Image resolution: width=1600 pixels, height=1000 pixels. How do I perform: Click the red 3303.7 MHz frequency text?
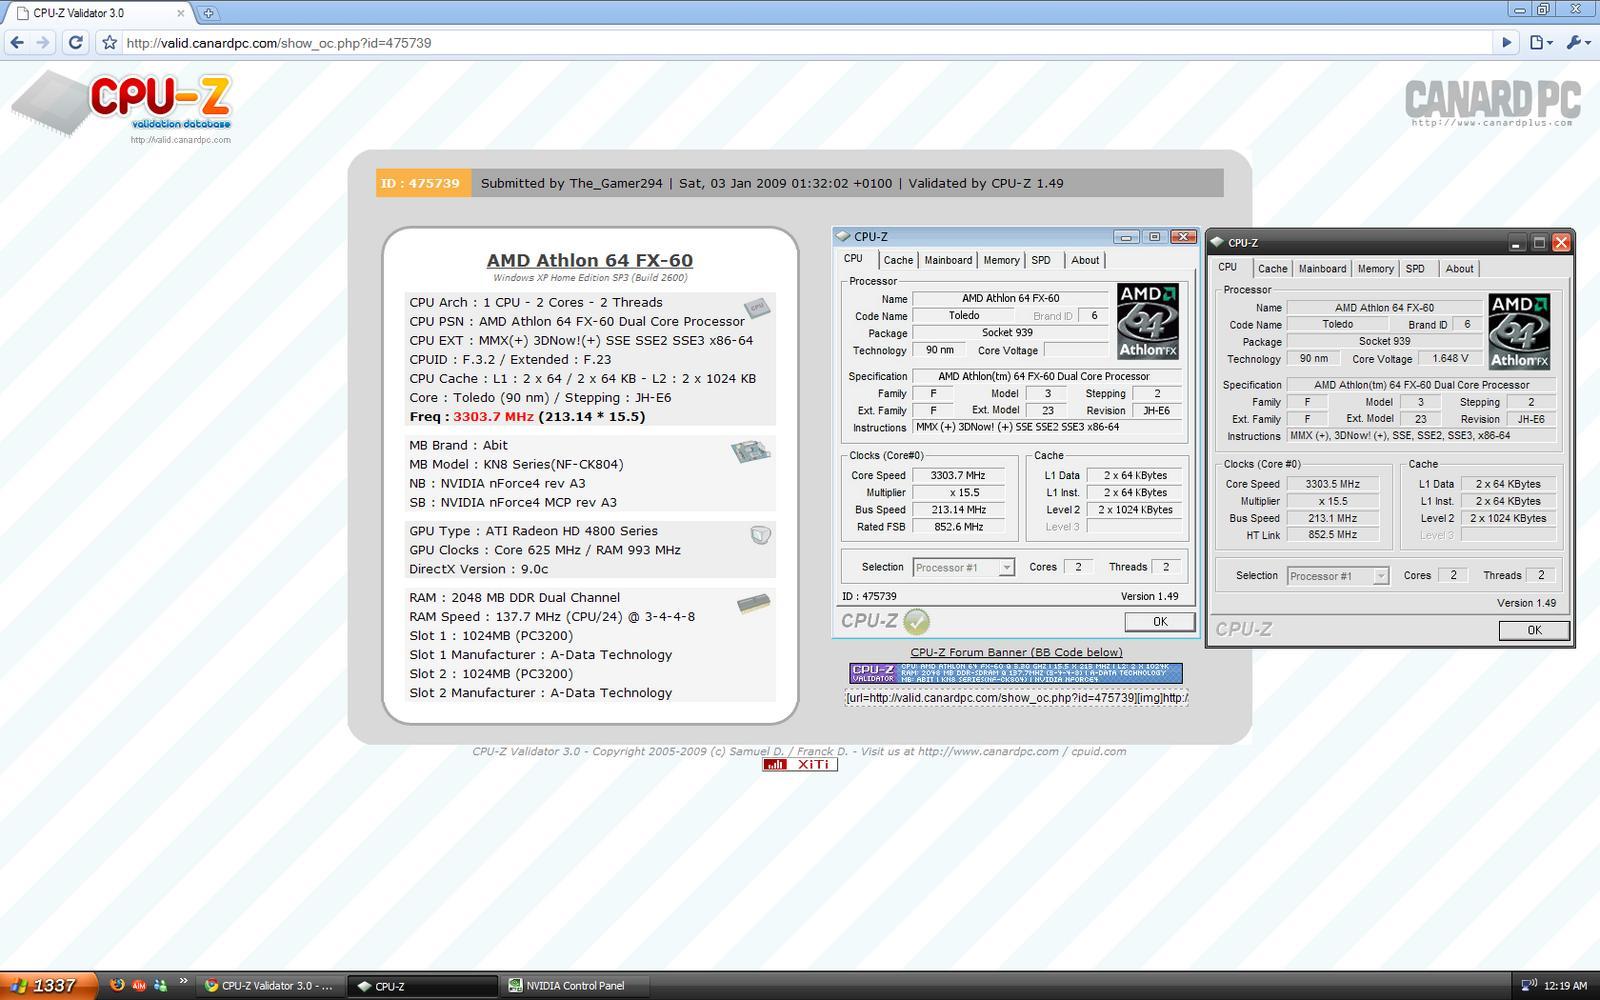click(x=494, y=417)
